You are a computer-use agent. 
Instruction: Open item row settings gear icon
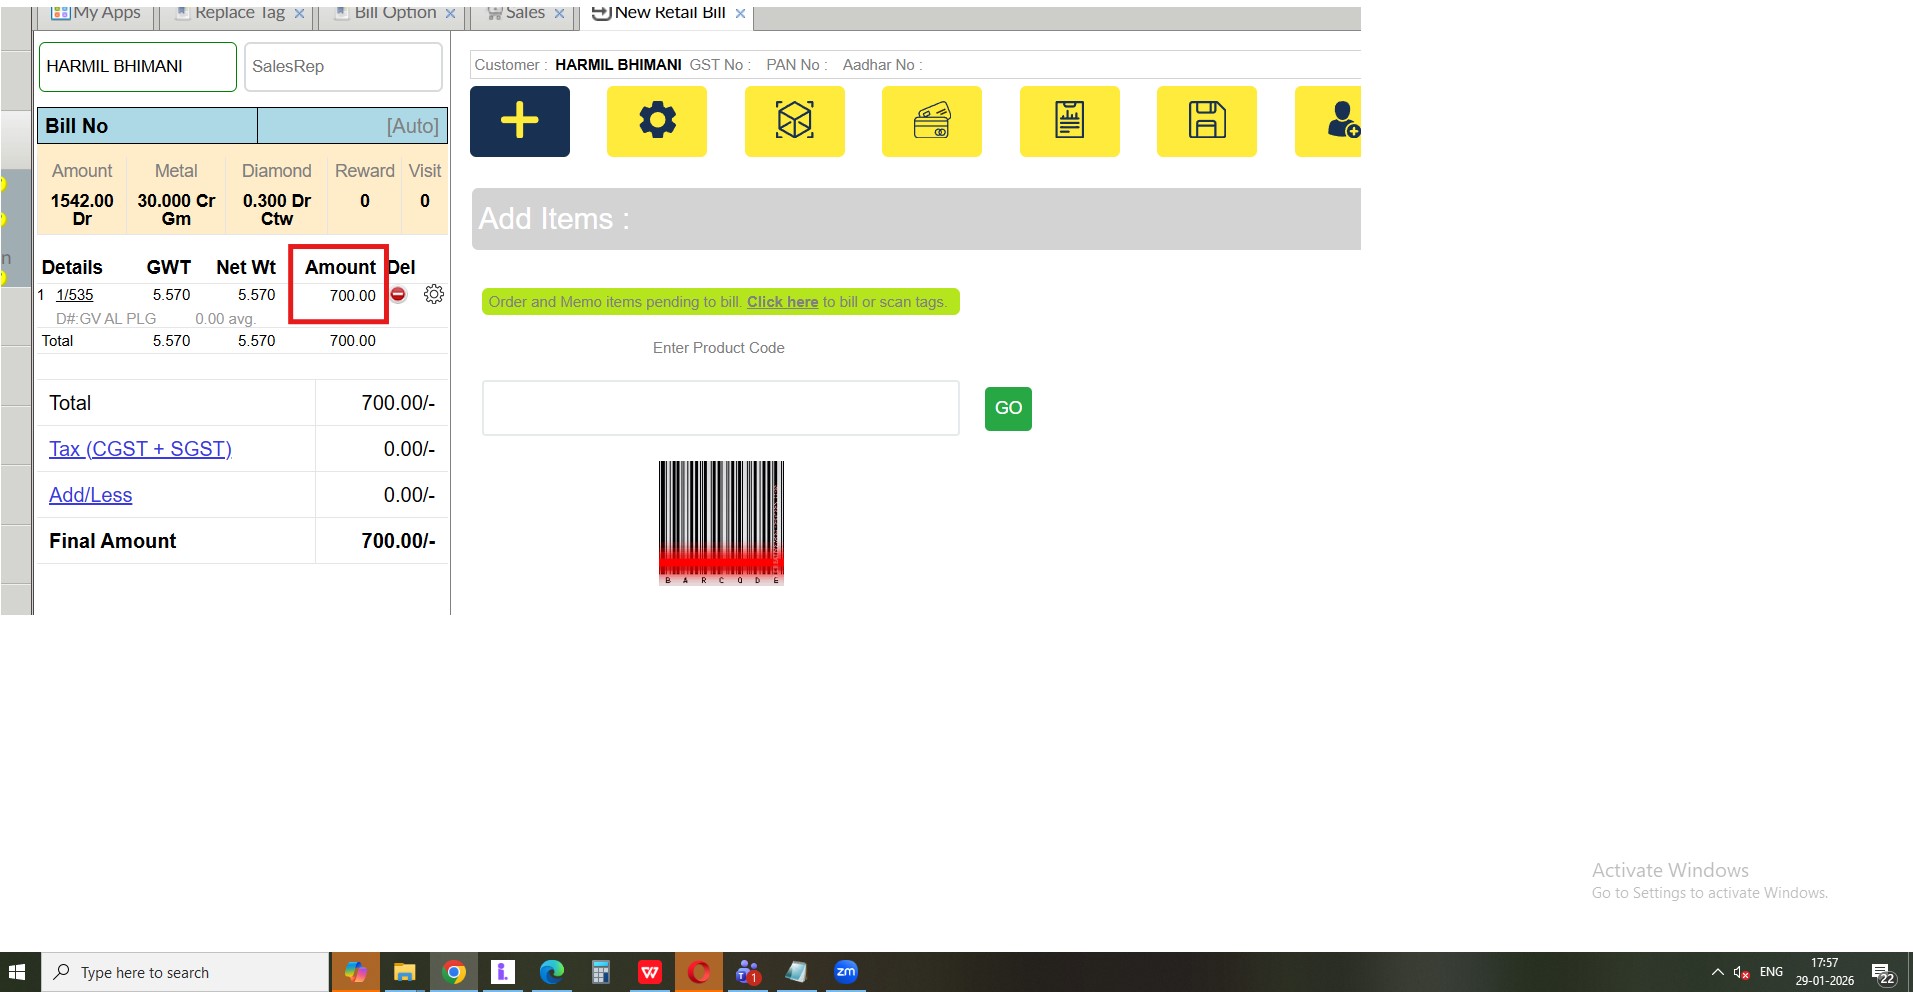point(433,294)
